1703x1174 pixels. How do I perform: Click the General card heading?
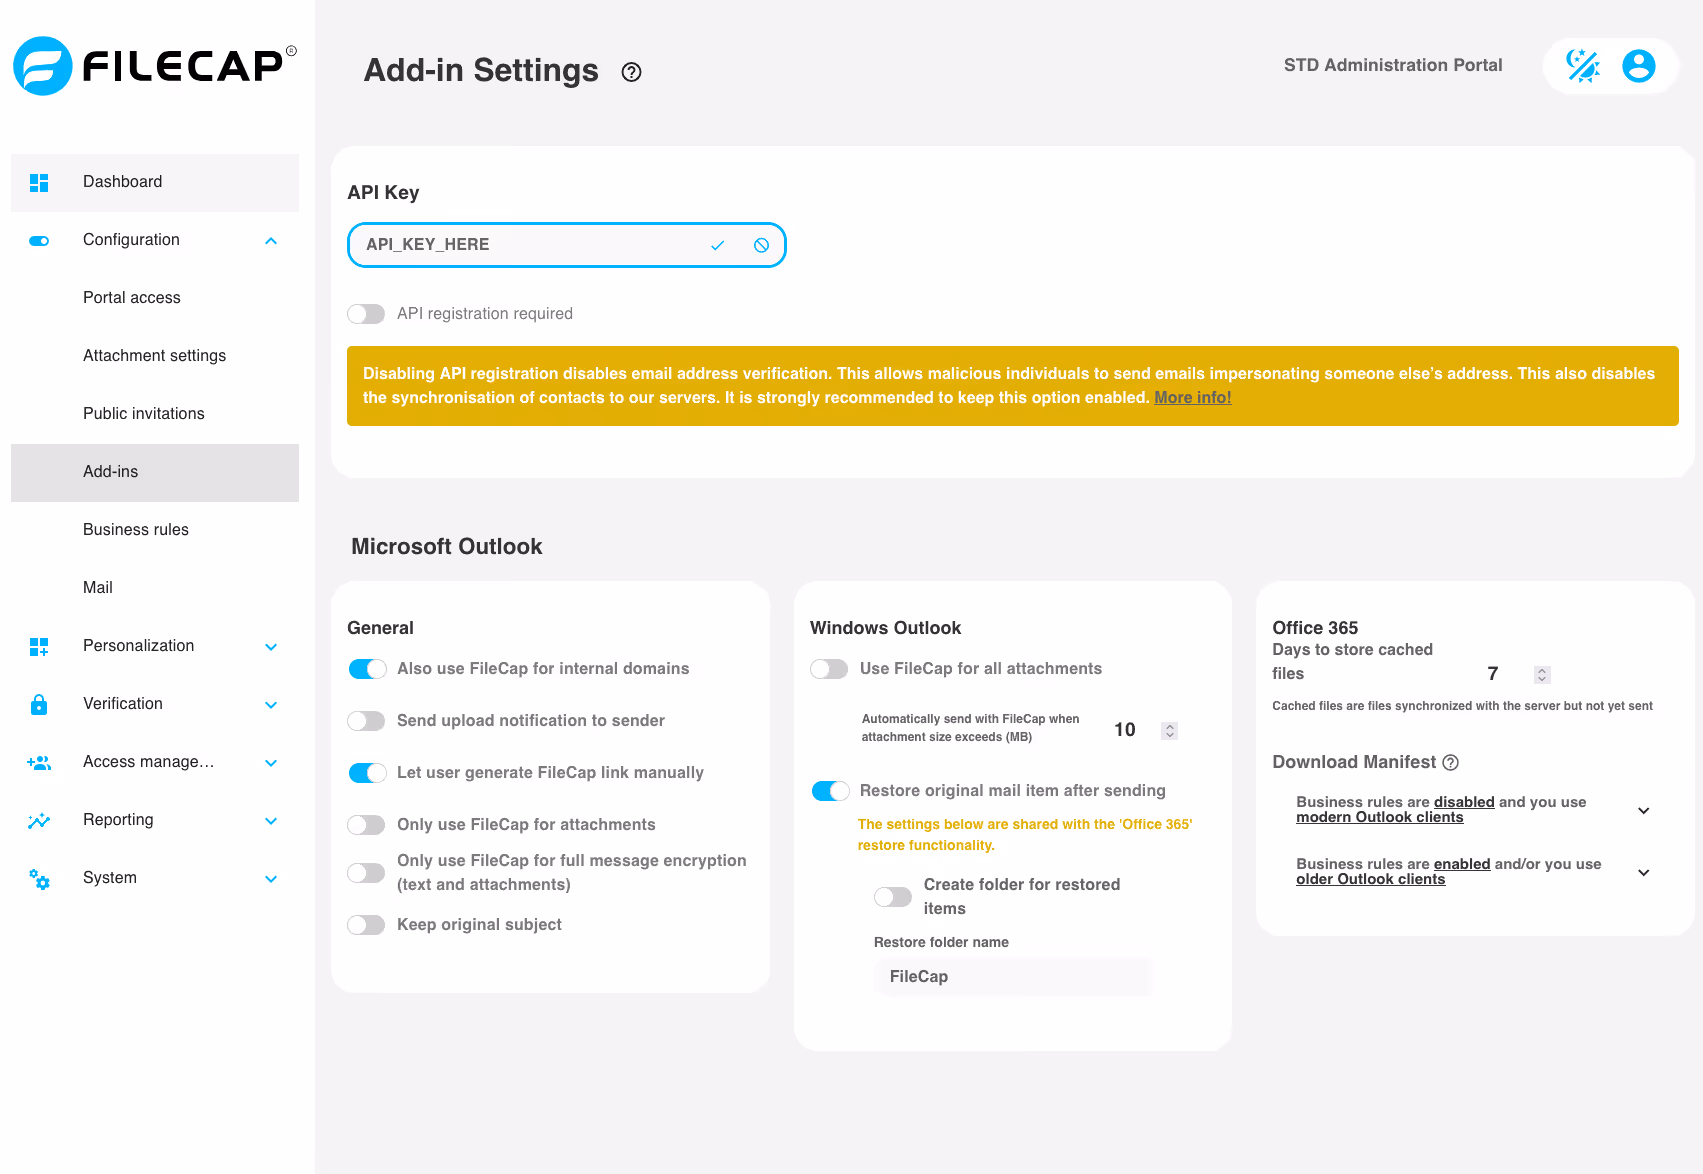[380, 628]
